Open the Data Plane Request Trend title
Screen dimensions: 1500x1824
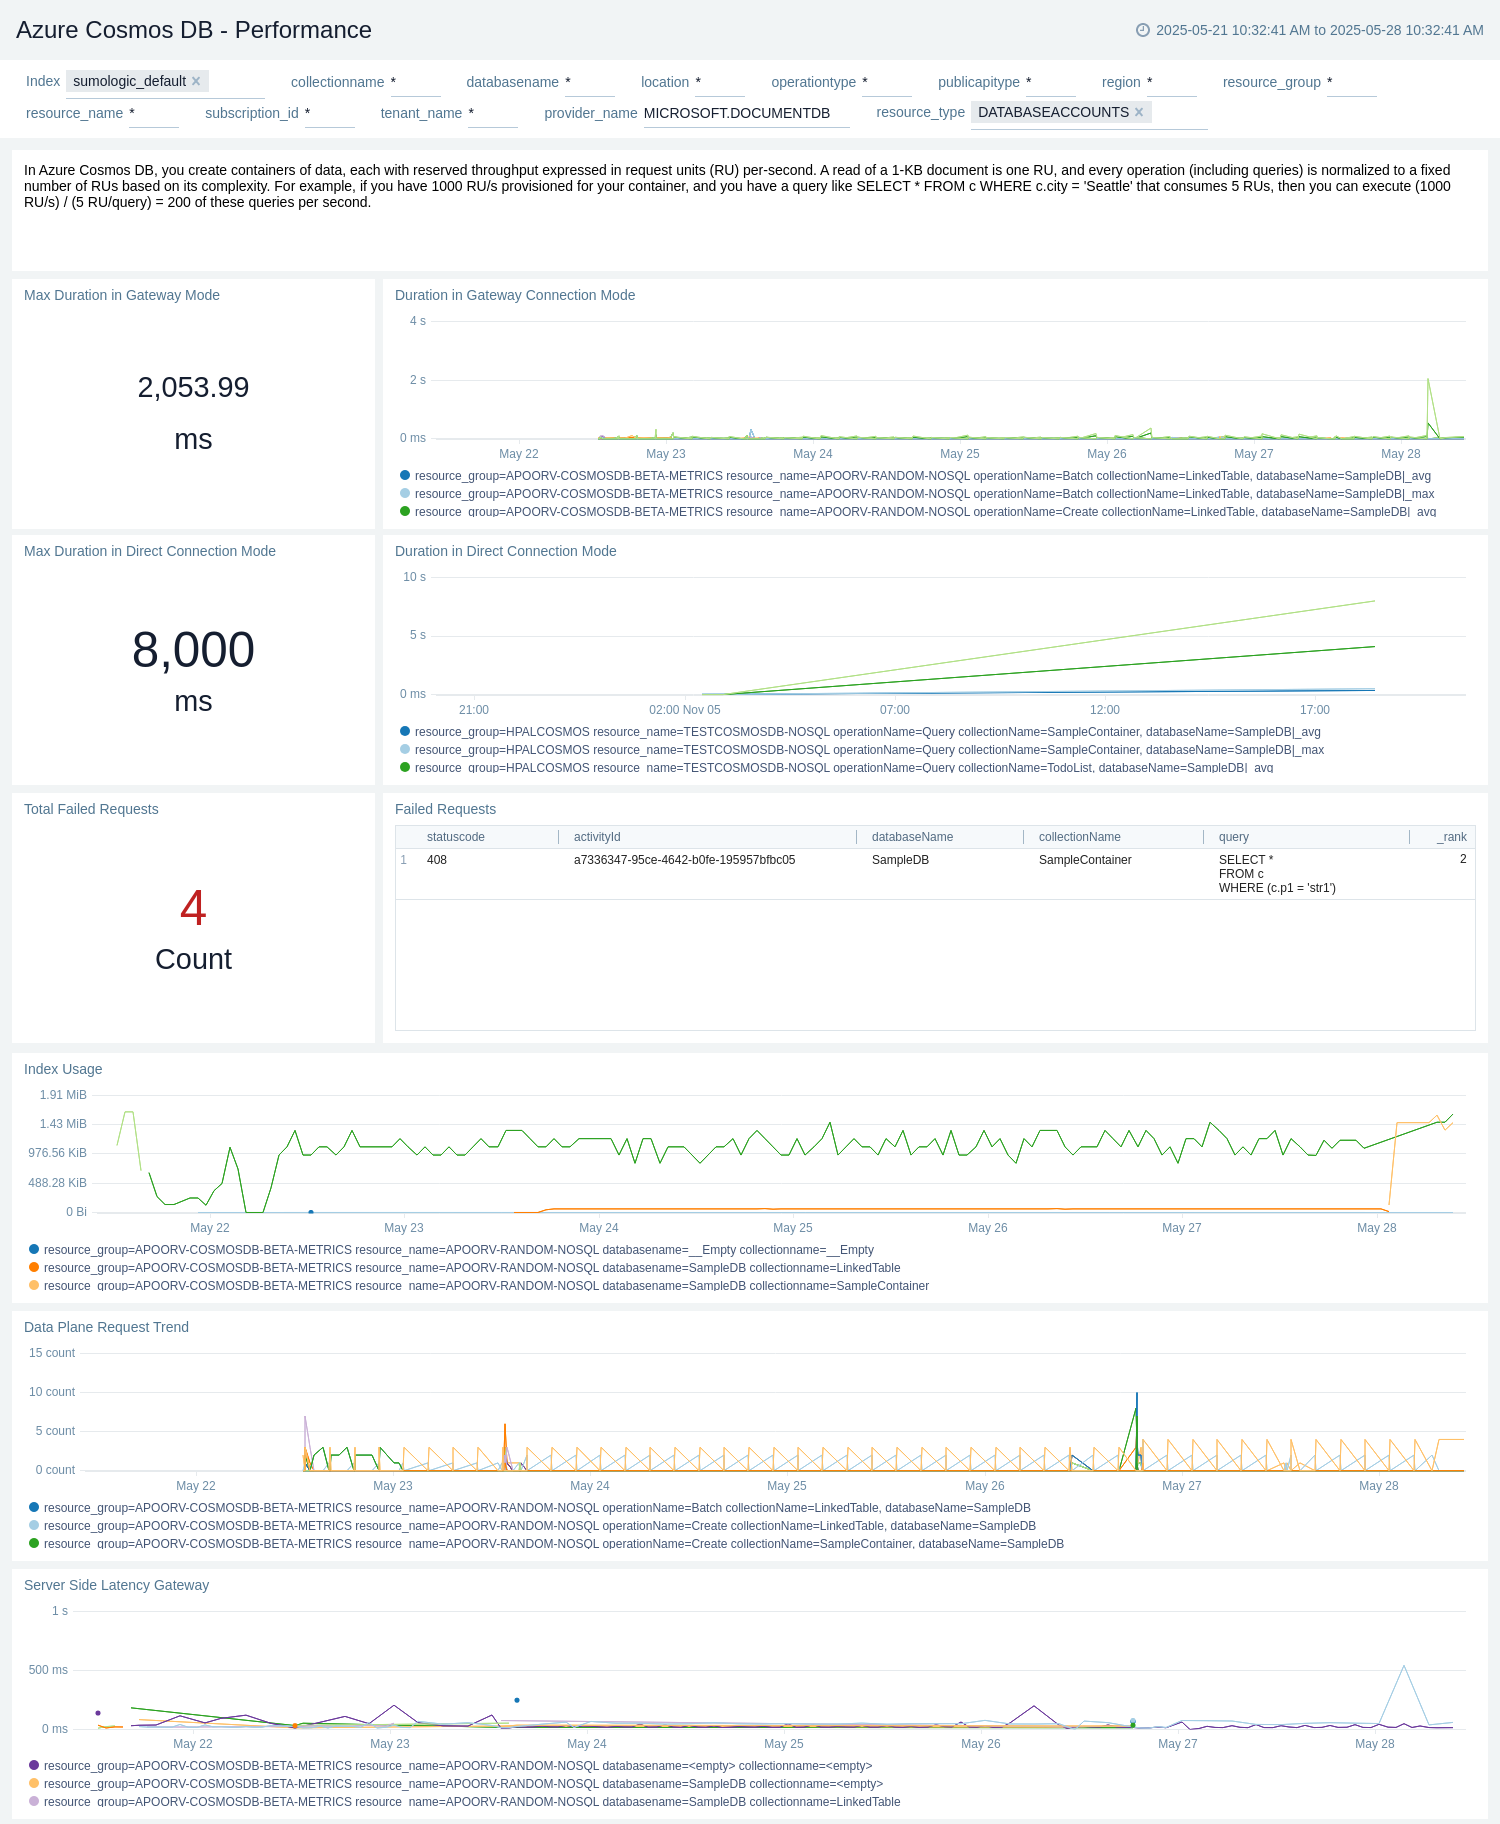(106, 1327)
